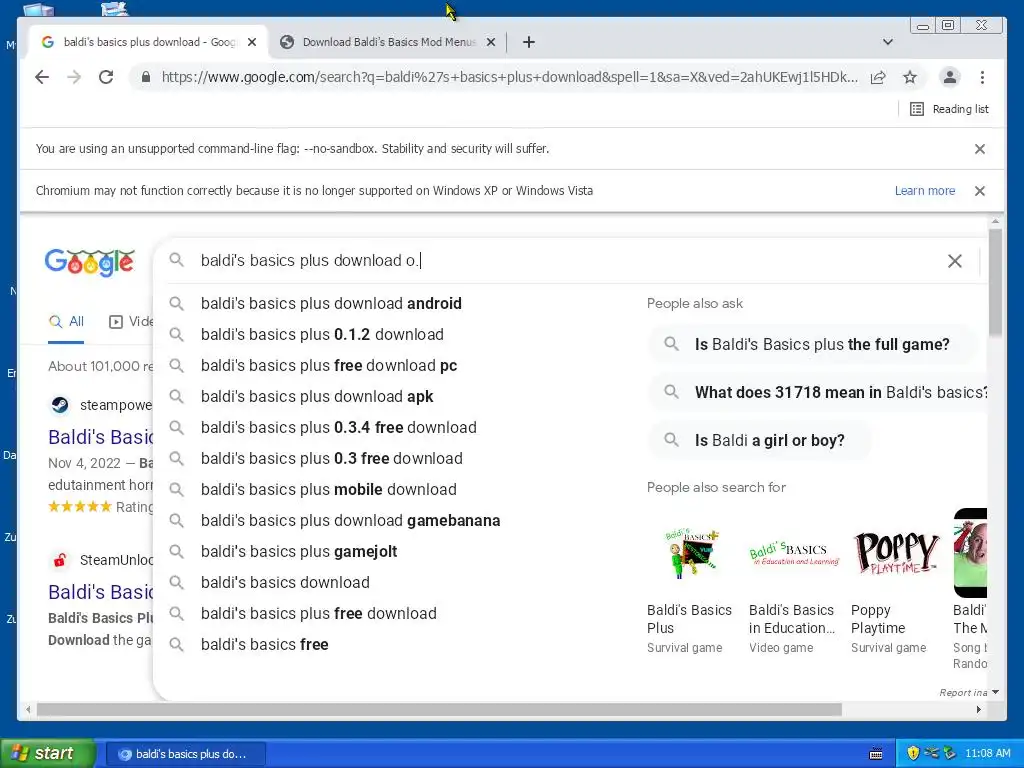Pick suggestion 'baldi's basics plus gamejolt'
The image size is (1024, 768).
298,552
